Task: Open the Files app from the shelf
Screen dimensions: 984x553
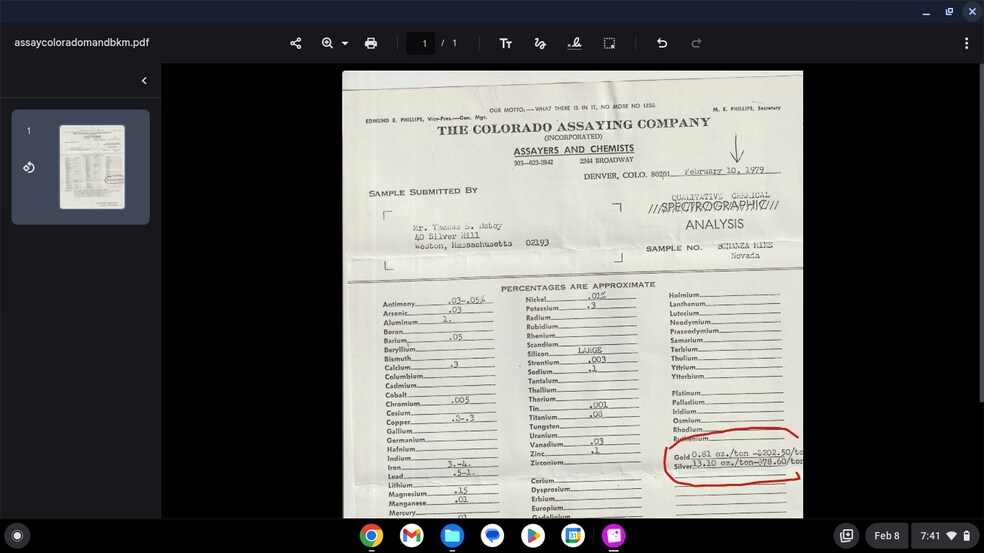Action: point(452,535)
